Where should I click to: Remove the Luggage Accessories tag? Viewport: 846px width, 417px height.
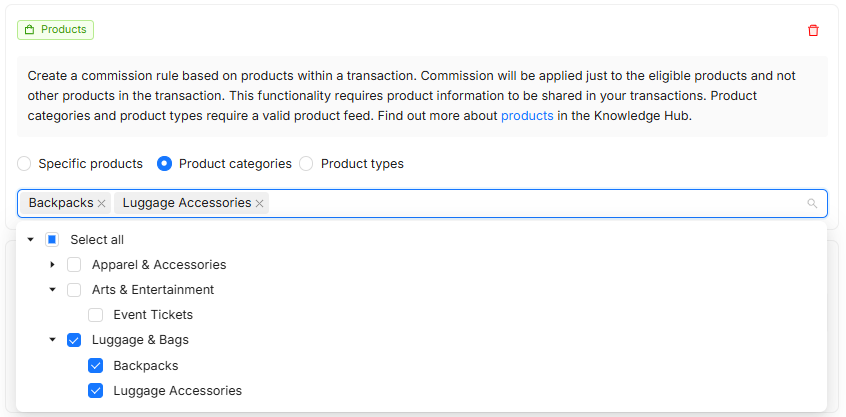[x=260, y=203]
